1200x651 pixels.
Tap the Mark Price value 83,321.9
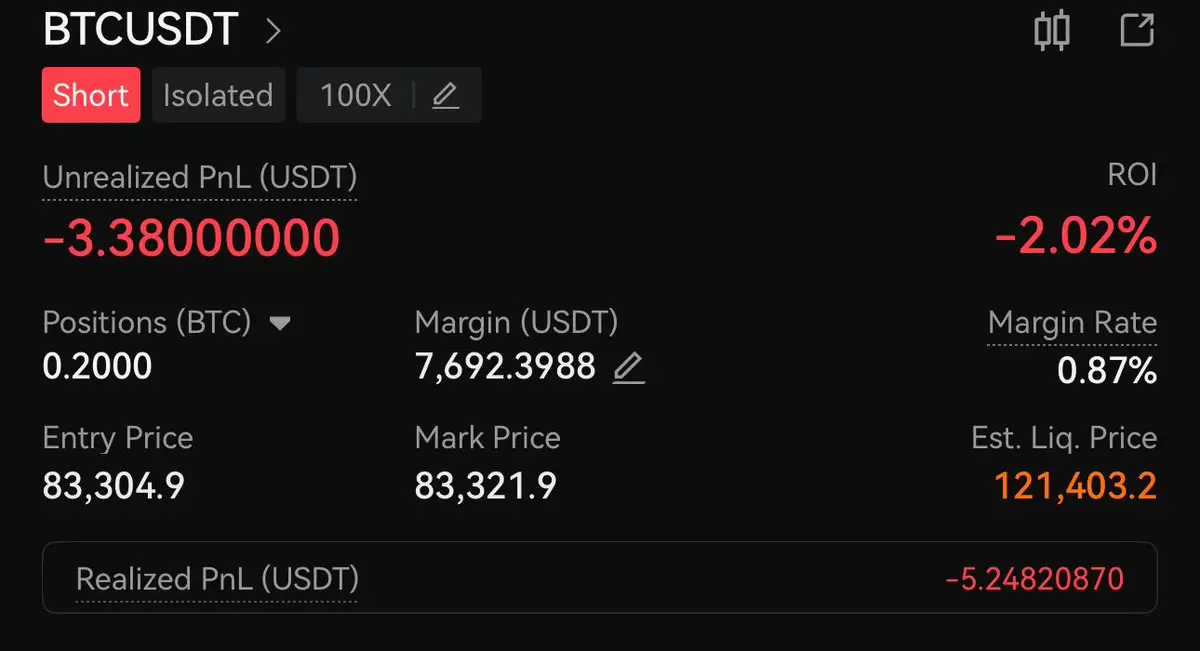[x=485, y=486]
